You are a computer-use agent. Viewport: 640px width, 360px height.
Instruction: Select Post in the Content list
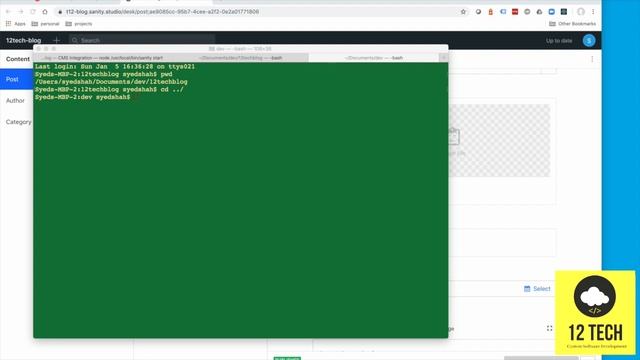16,79
